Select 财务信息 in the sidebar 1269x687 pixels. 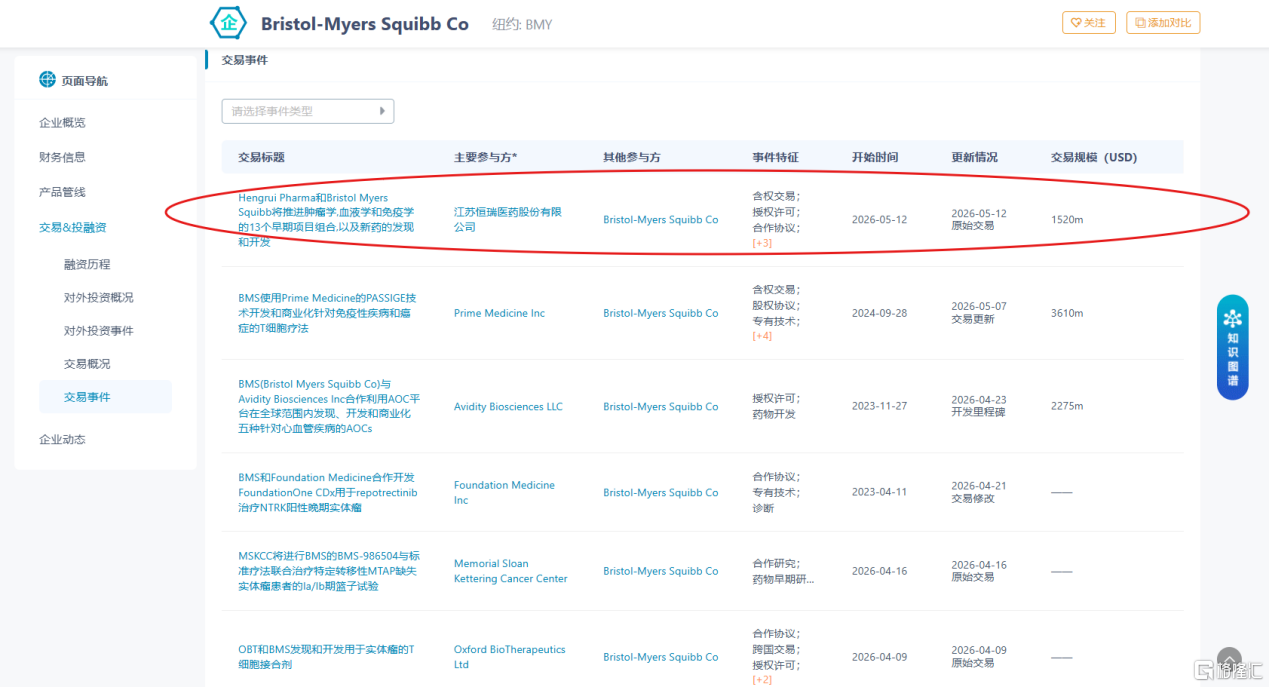tap(62, 157)
